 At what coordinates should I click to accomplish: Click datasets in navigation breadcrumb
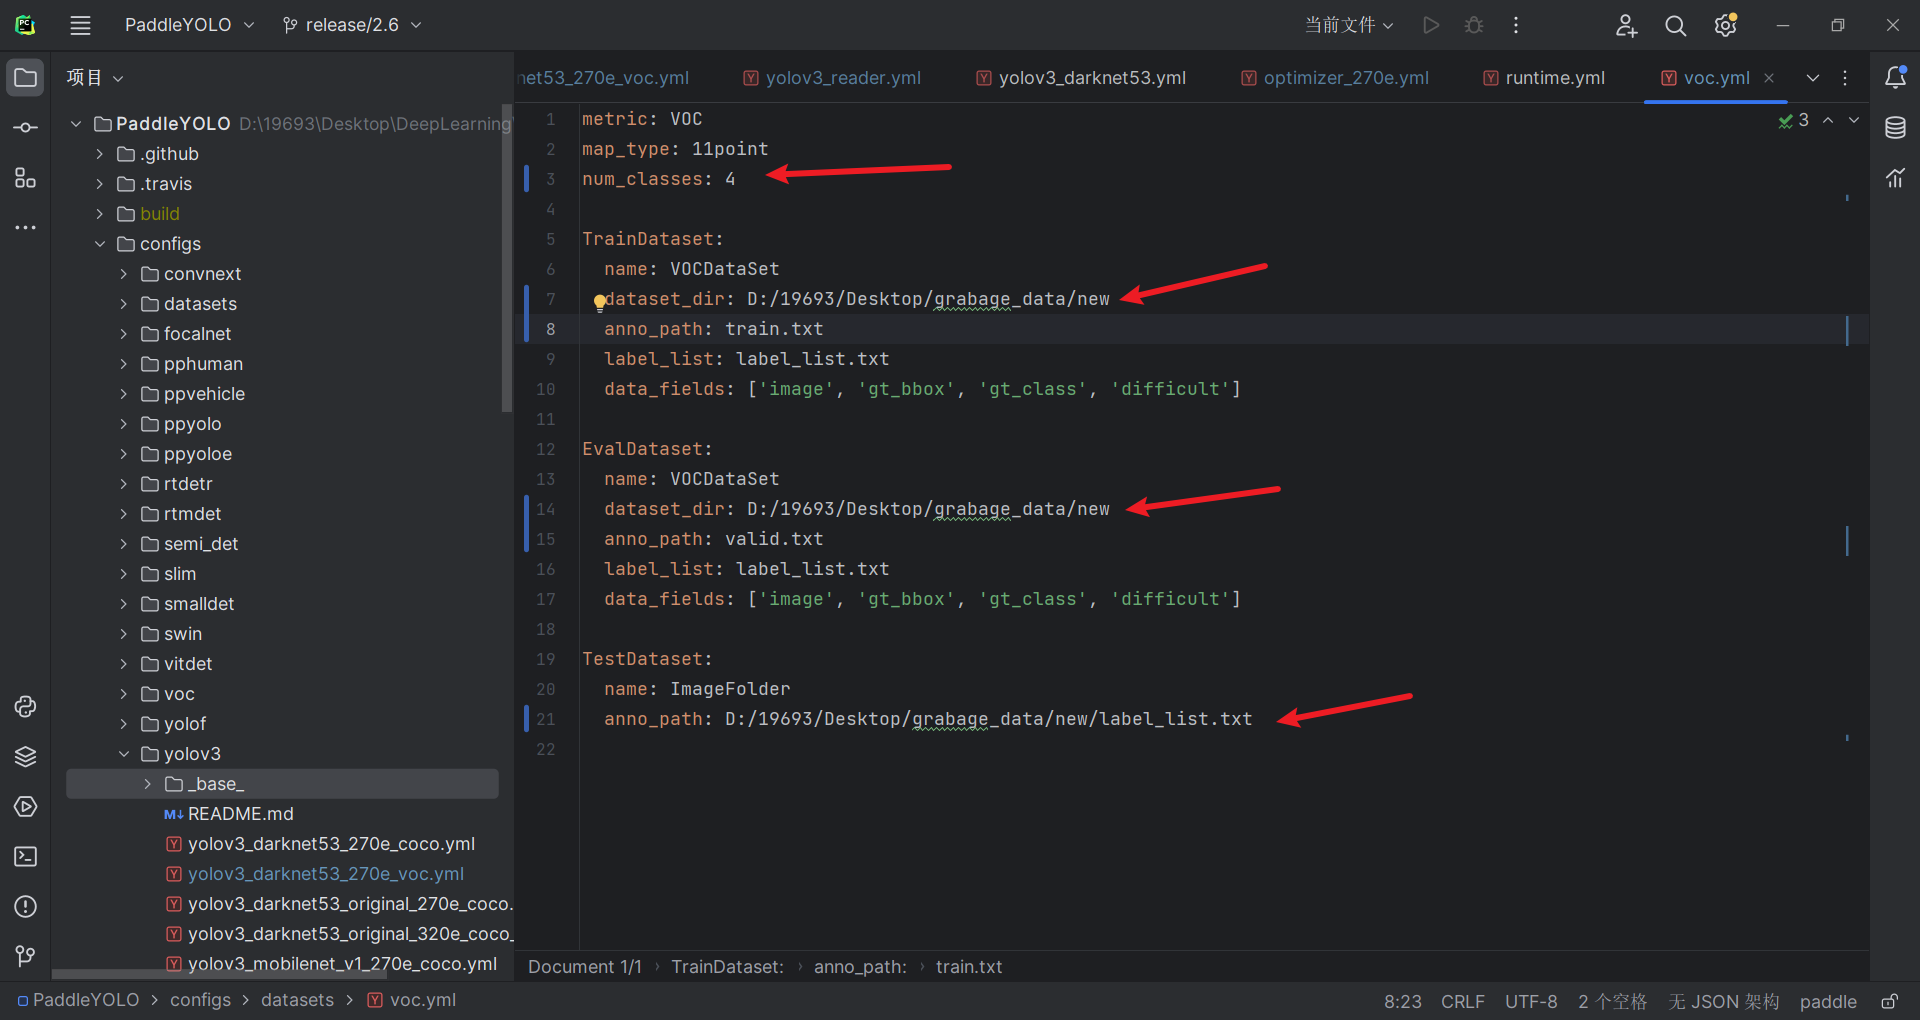[298, 1000]
